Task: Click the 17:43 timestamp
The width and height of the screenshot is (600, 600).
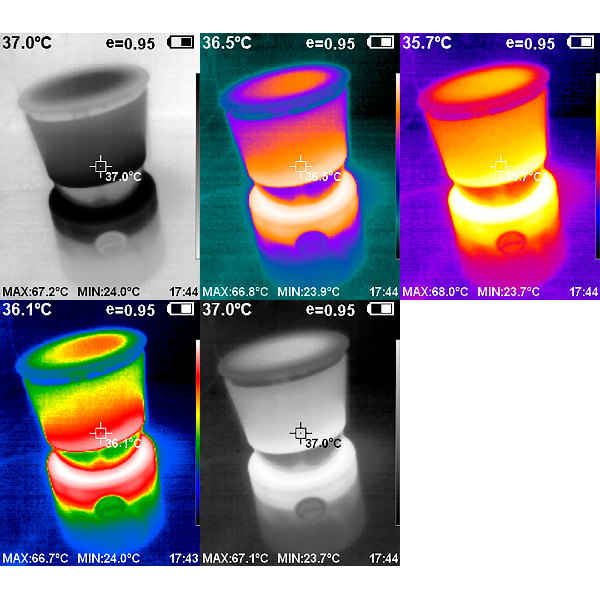Action: [184, 558]
